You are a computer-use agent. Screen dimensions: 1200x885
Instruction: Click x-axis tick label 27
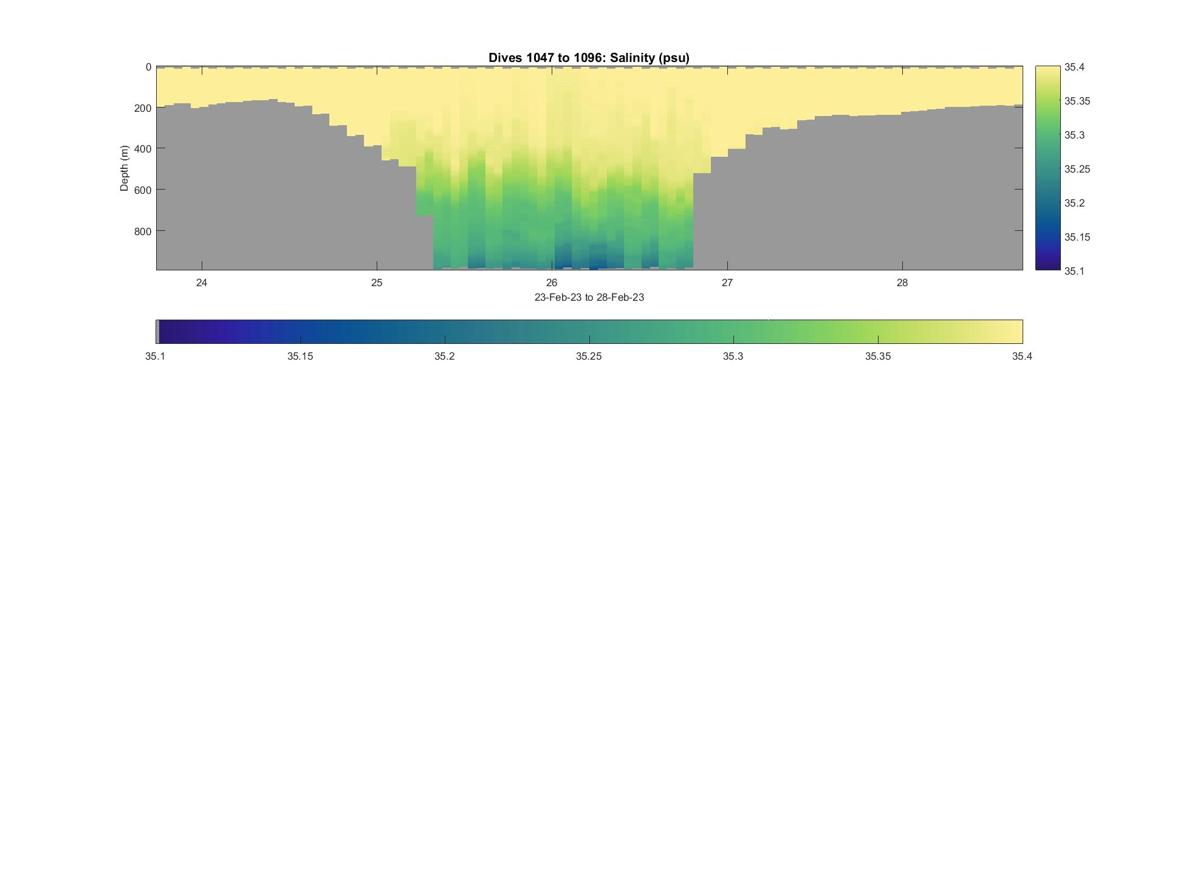[x=727, y=283]
